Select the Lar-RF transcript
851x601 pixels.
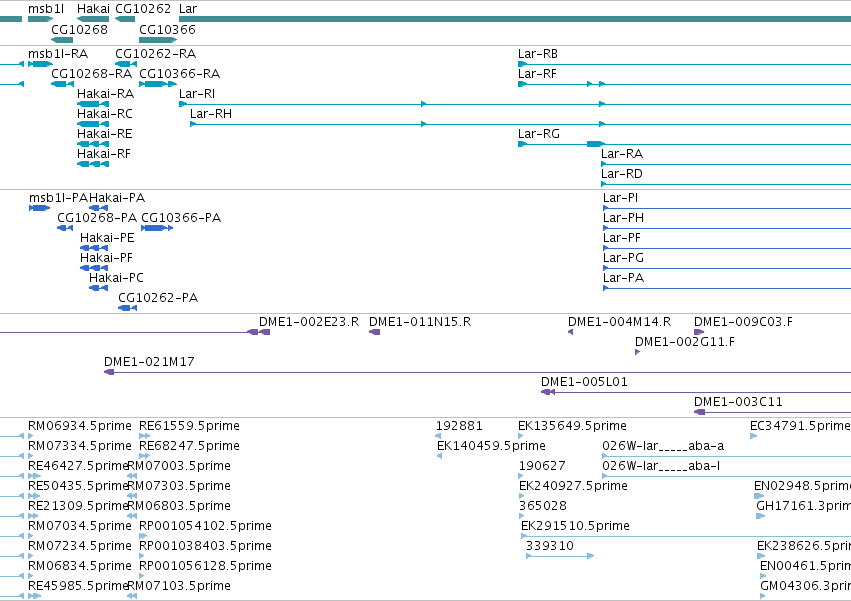coord(537,74)
